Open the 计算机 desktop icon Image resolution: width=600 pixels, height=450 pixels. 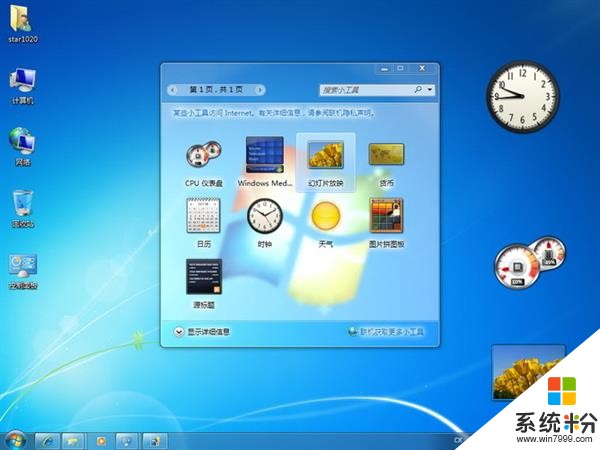[x=23, y=86]
